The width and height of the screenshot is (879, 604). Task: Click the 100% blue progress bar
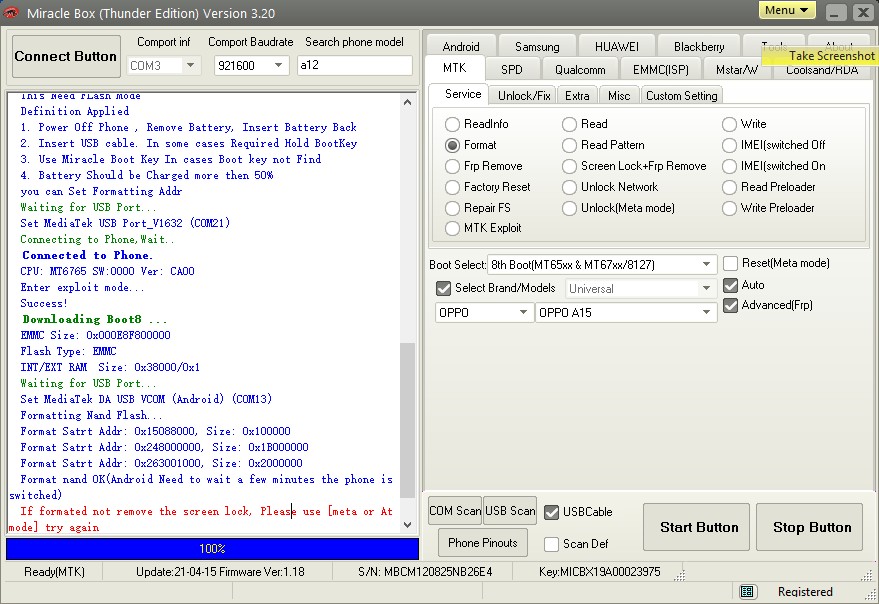click(212, 549)
